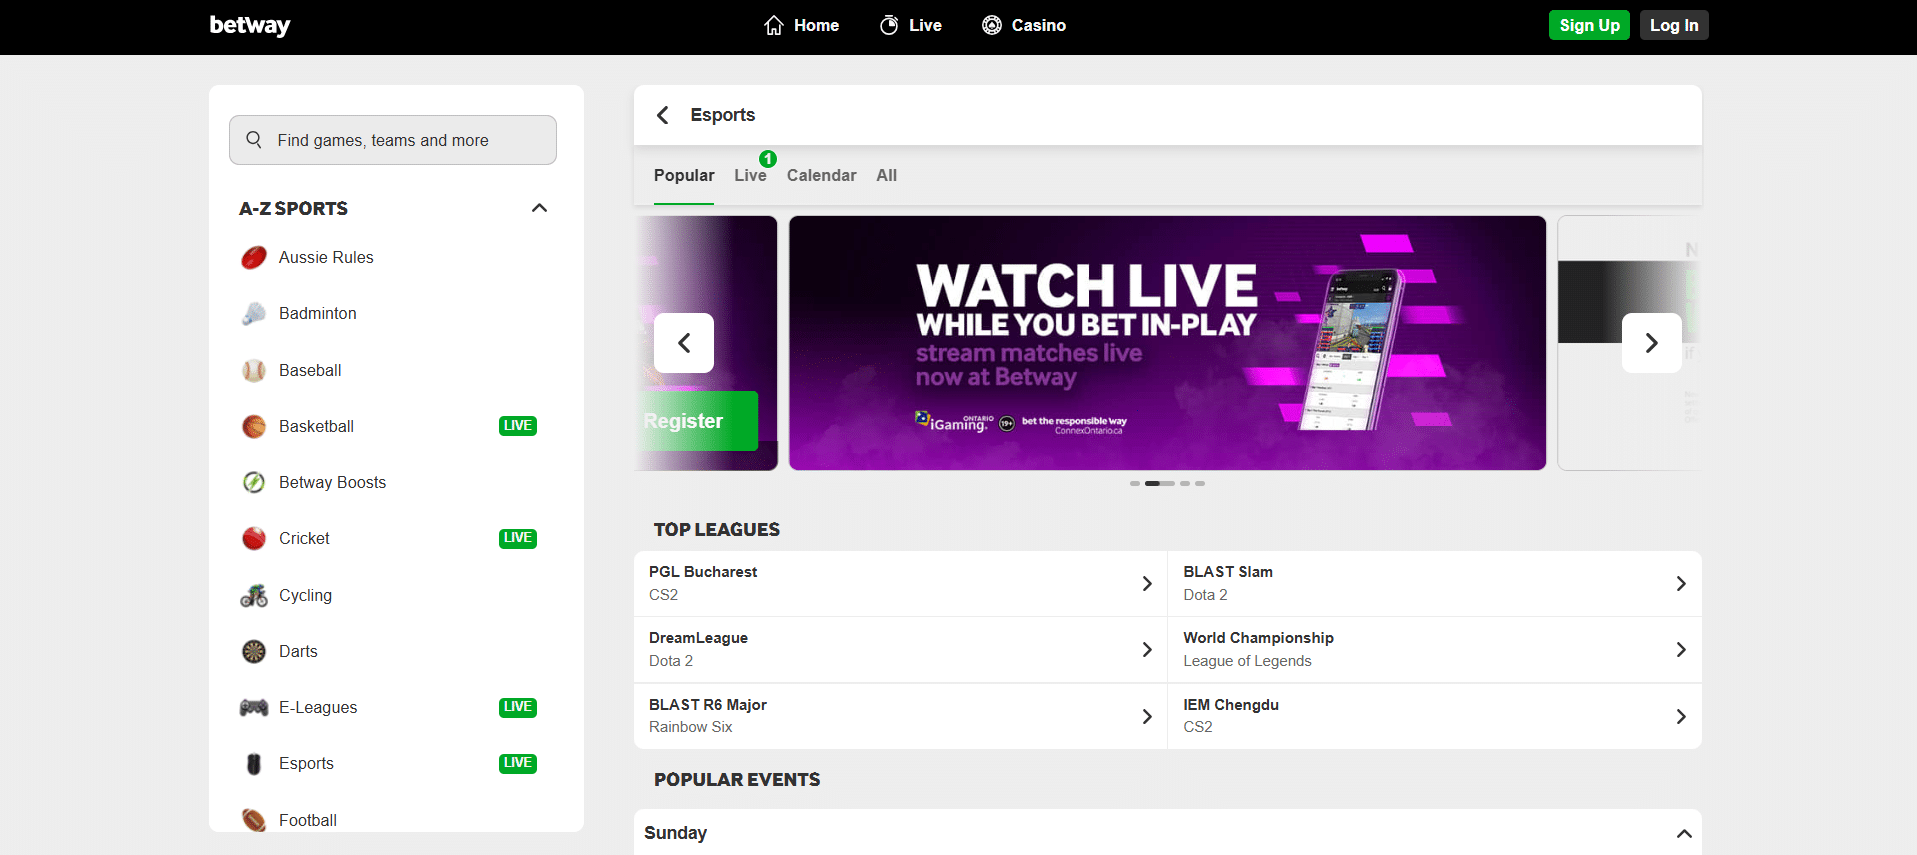Click the Casino chip icon
The image size is (1917, 855).
point(992,25)
